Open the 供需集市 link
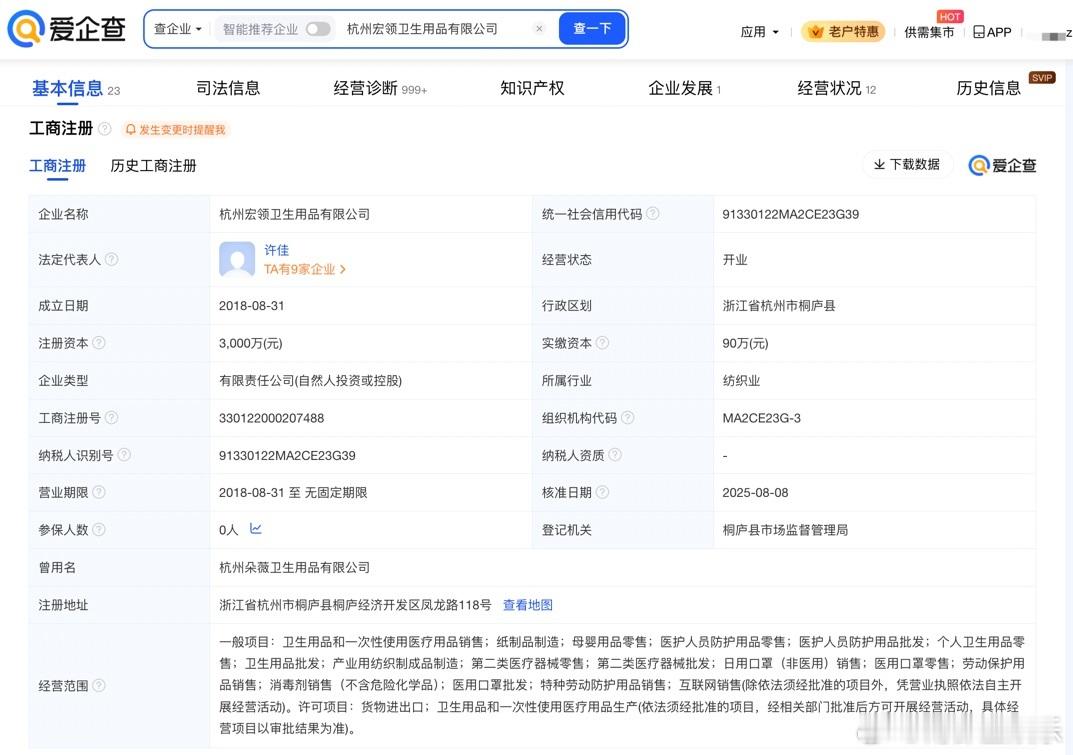The height and width of the screenshot is (755, 1073). coord(929,31)
